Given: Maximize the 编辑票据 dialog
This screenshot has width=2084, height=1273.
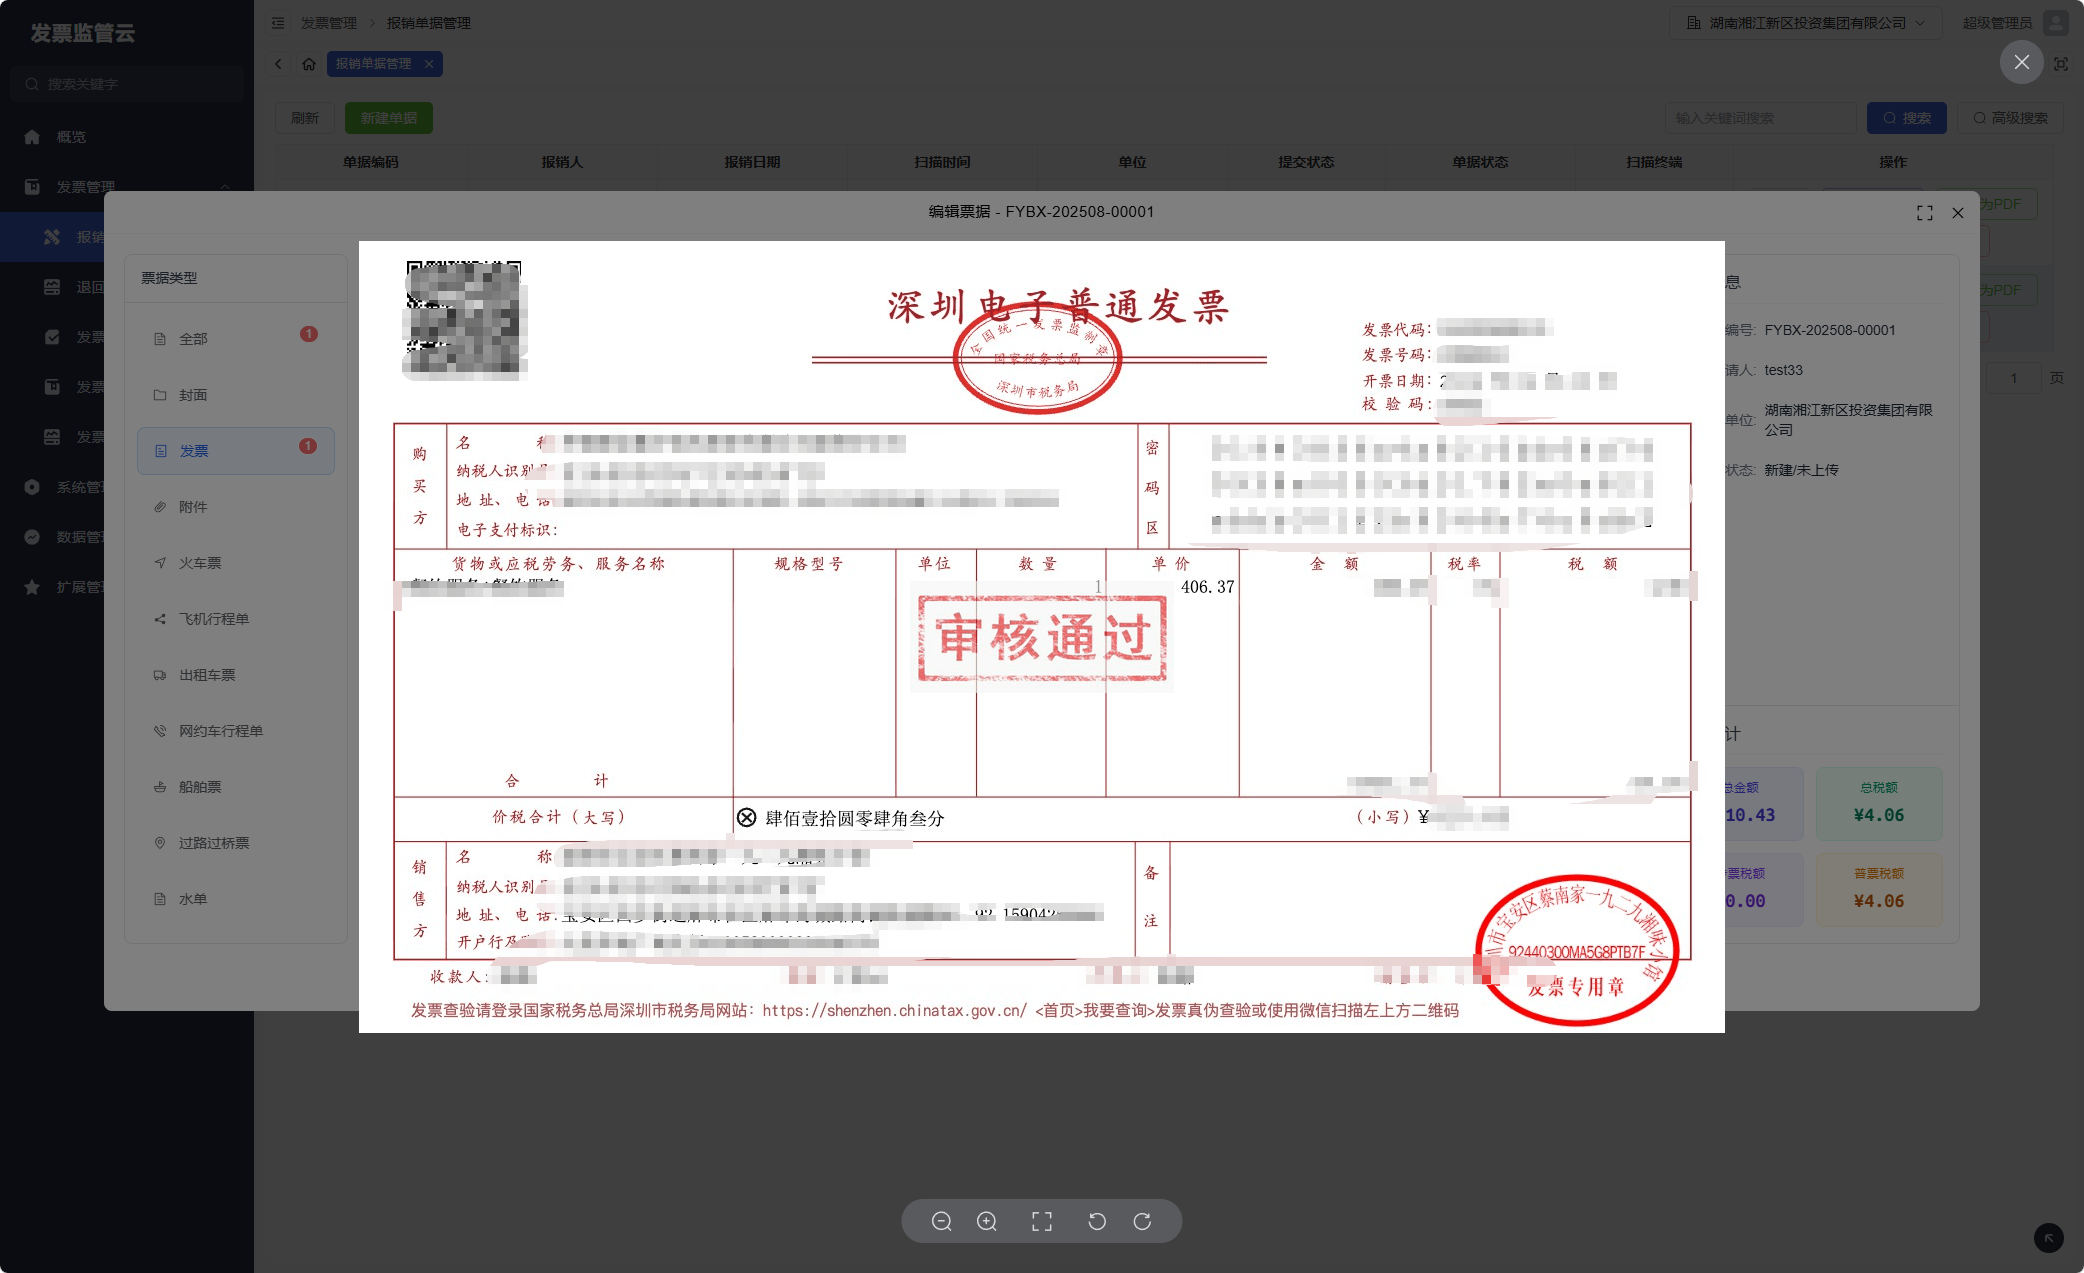Looking at the screenshot, I should coord(1925,213).
